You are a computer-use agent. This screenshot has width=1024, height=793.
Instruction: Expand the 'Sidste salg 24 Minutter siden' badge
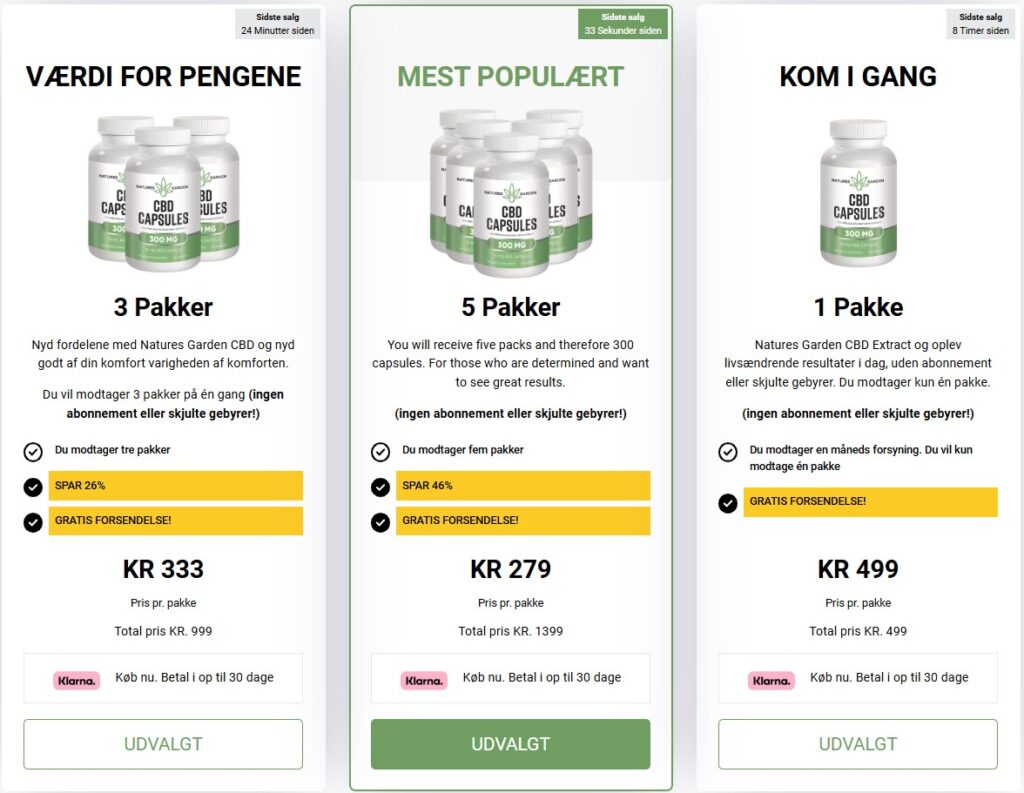(277, 22)
